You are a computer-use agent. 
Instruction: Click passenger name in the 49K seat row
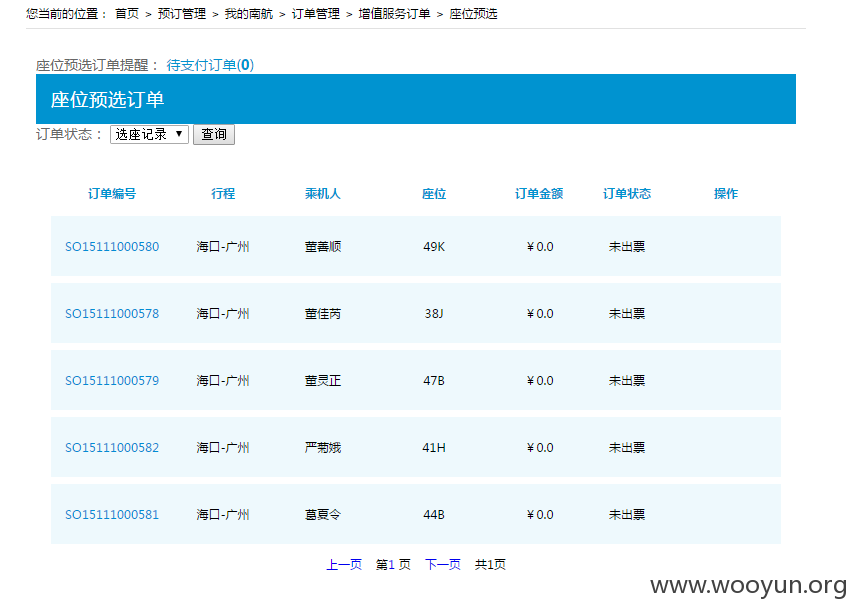[323, 247]
